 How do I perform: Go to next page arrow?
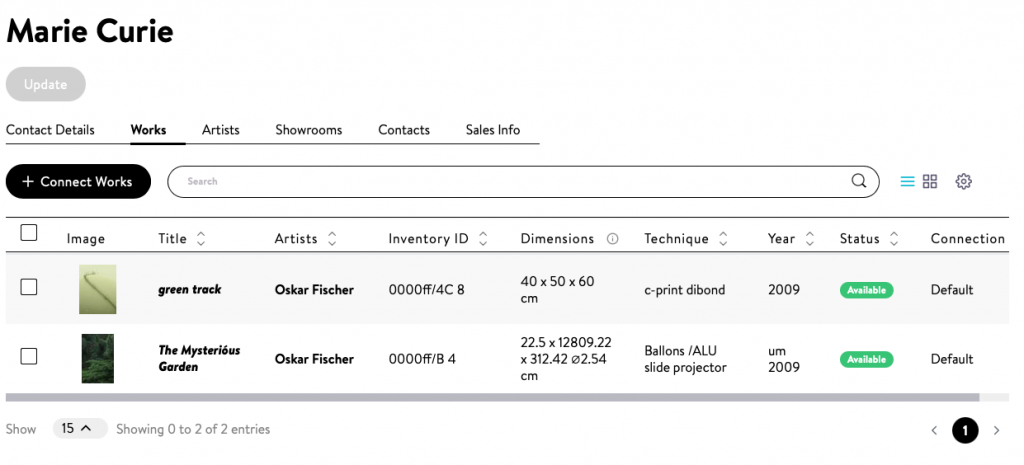(996, 431)
